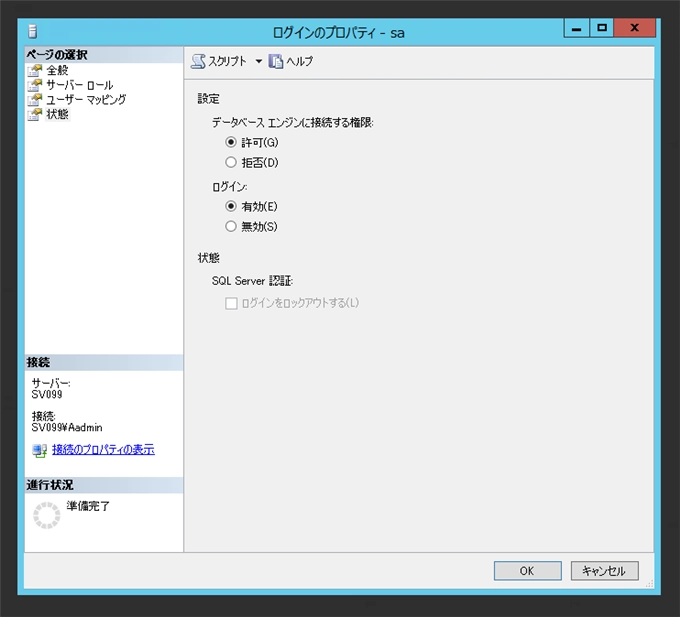Close the login properties window
This screenshot has height=617, width=680.
pos(634,28)
